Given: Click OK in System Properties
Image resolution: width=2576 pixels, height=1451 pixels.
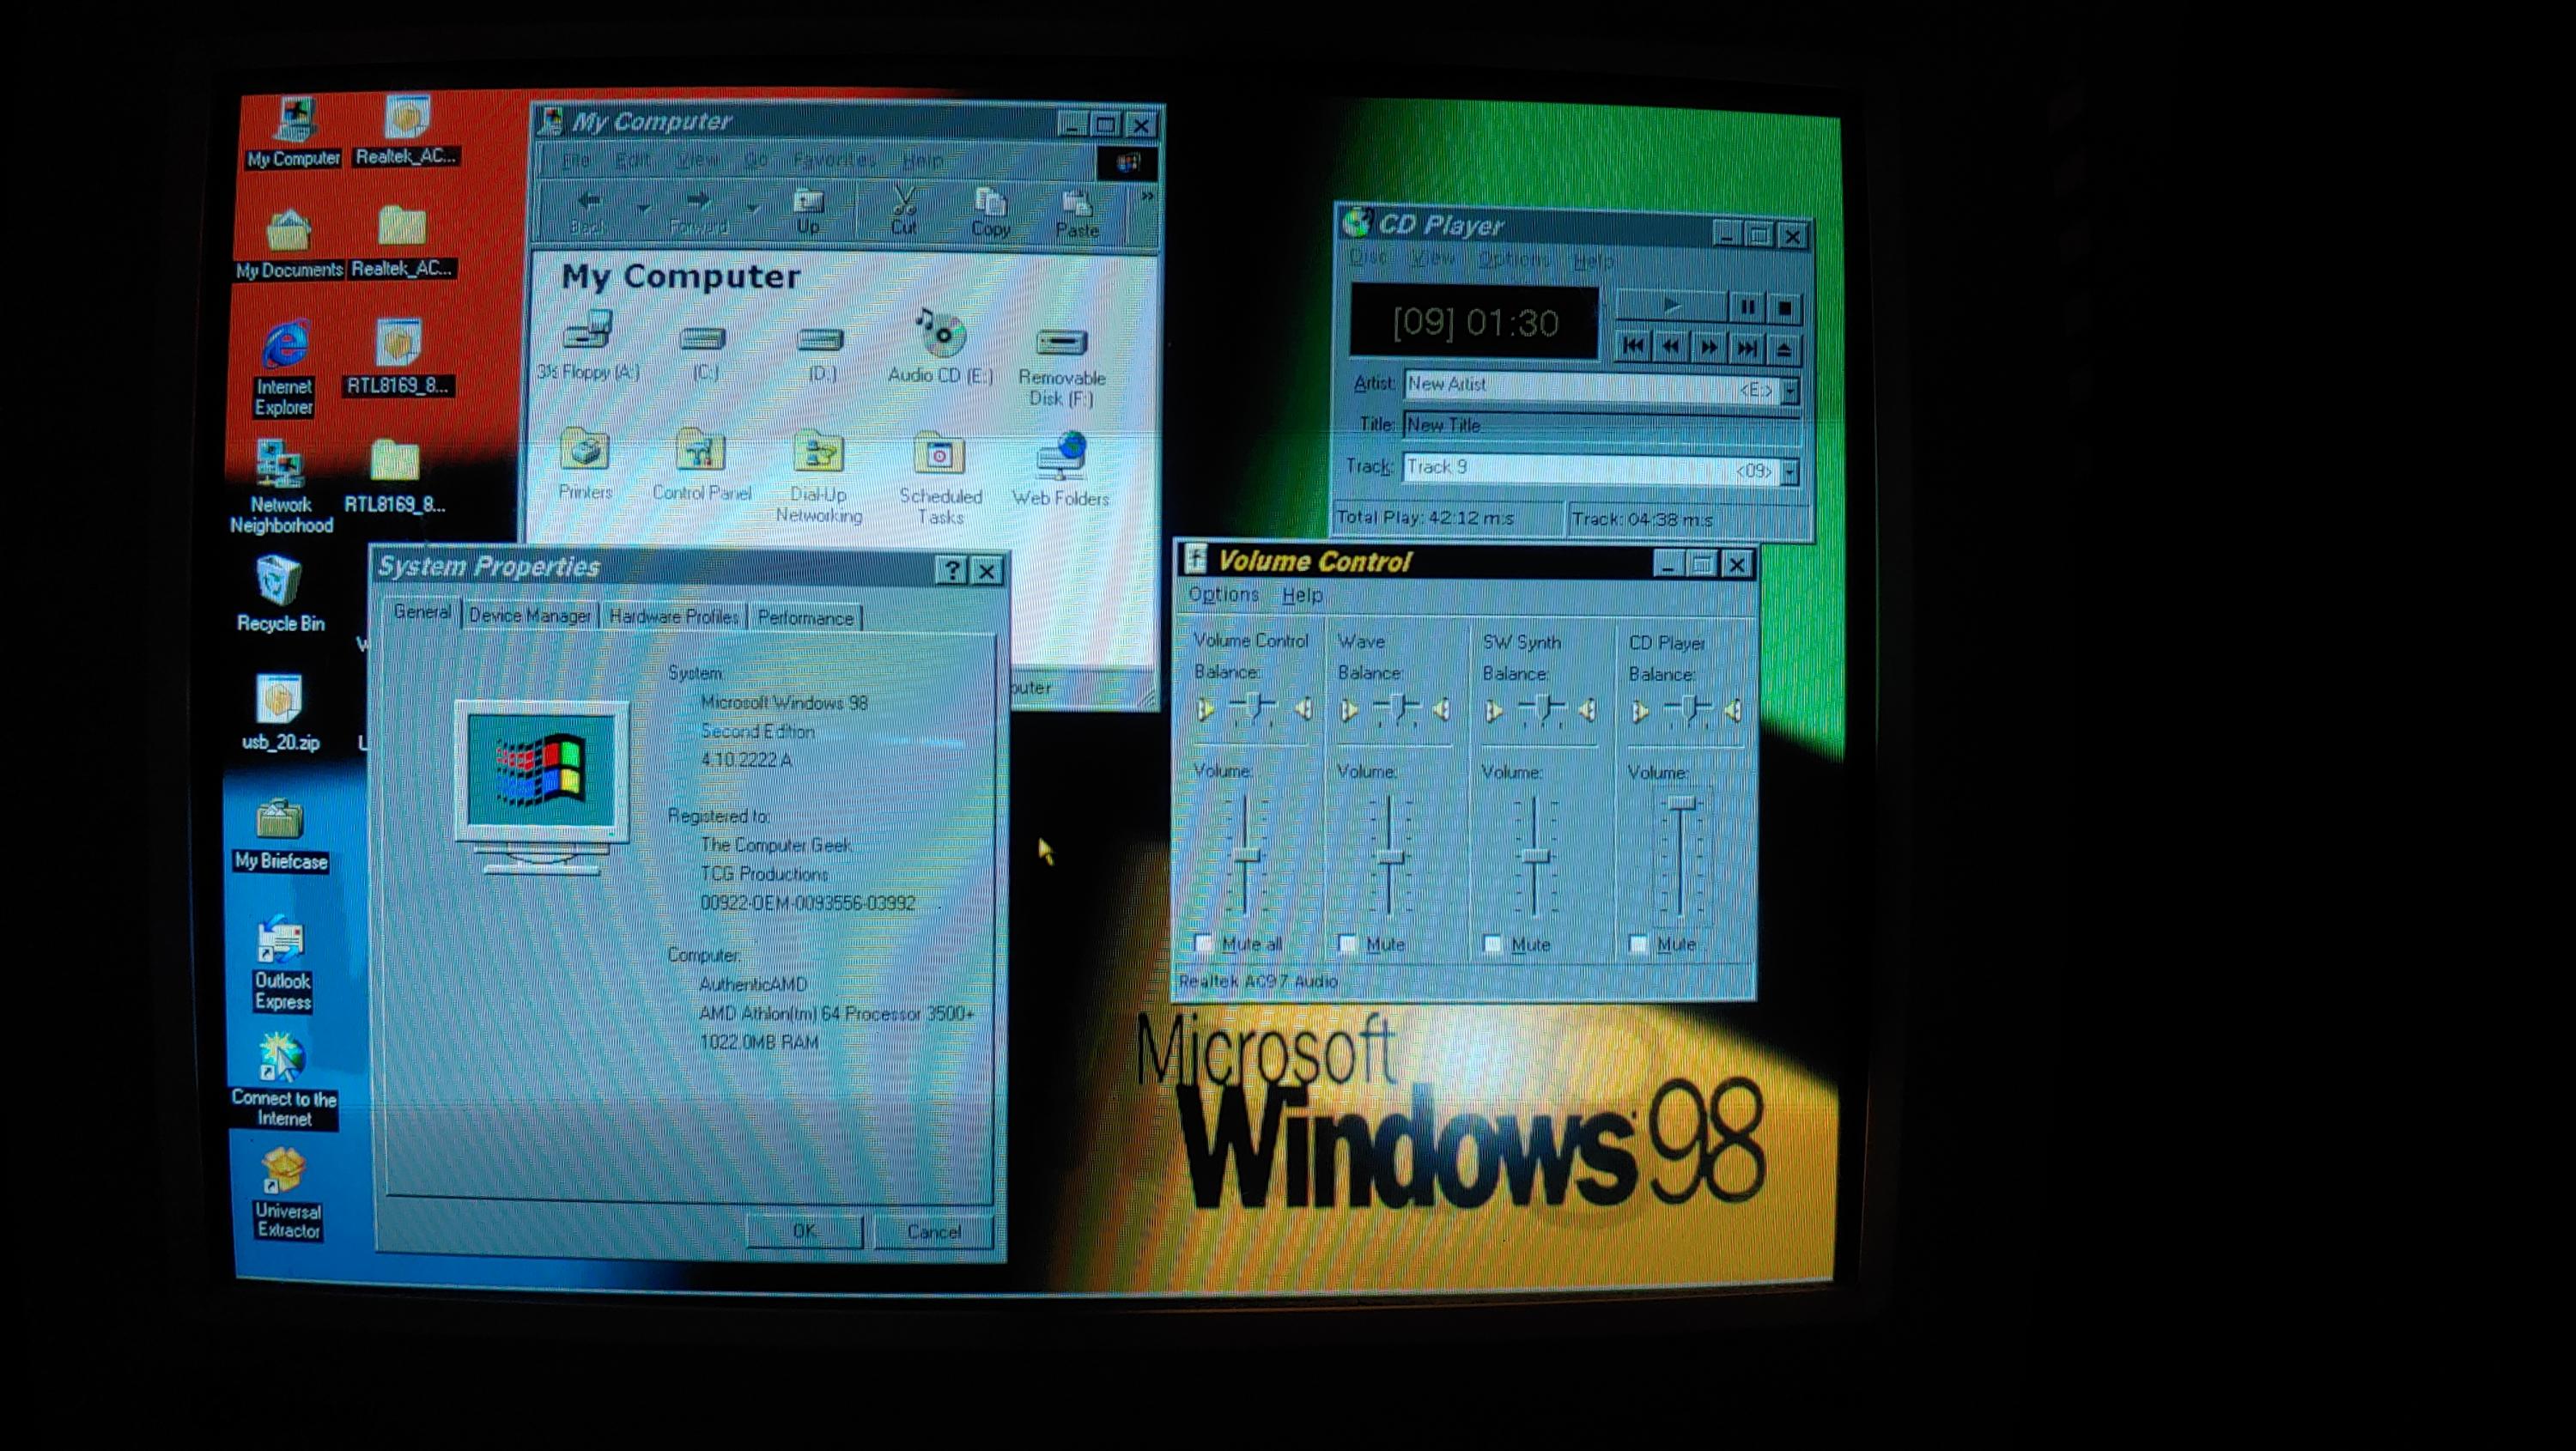Looking at the screenshot, I should (x=804, y=1231).
